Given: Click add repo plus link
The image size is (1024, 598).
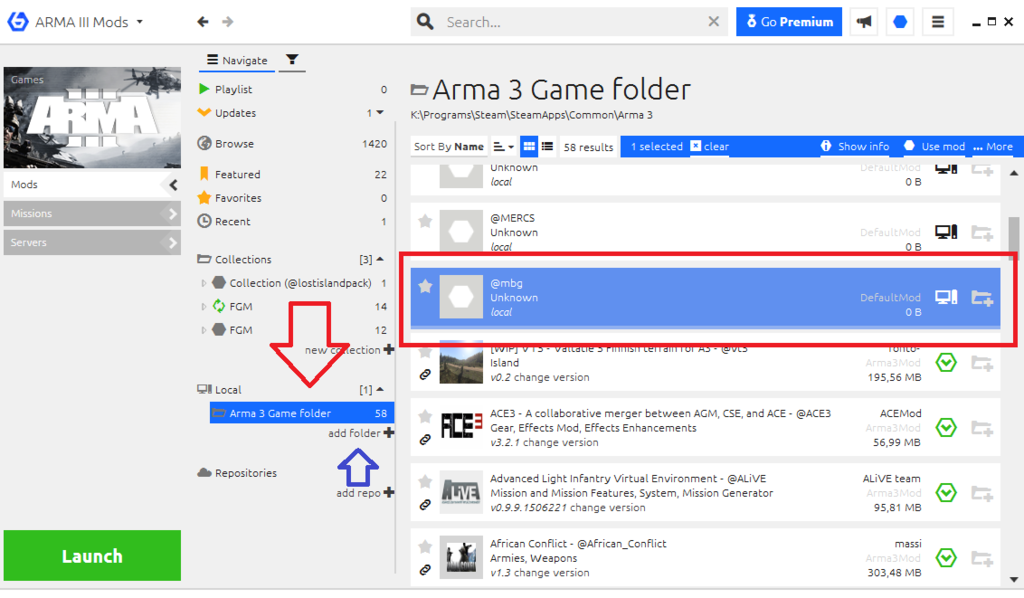Looking at the screenshot, I should [x=365, y=493].
